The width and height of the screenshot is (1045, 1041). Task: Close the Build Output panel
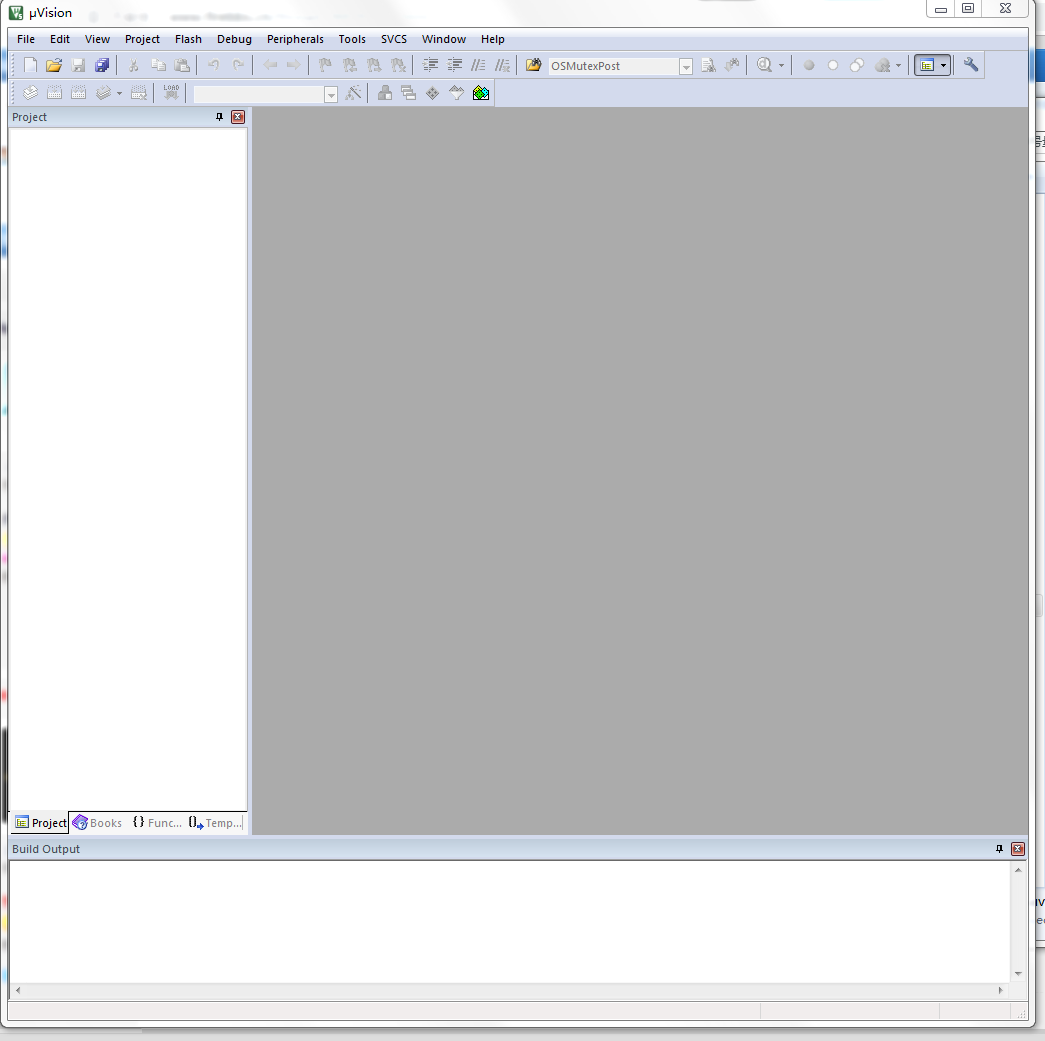pos(1018,849)
